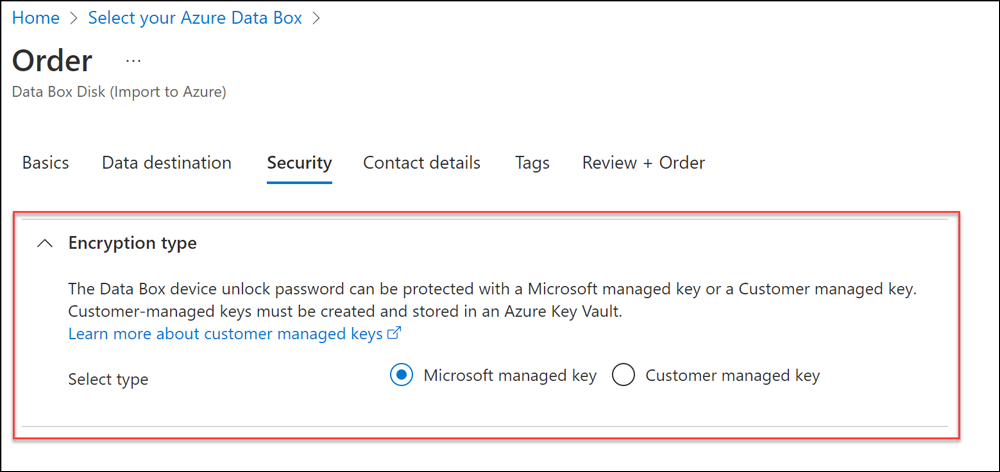Select the Security tab

click(x=299, y=163)
